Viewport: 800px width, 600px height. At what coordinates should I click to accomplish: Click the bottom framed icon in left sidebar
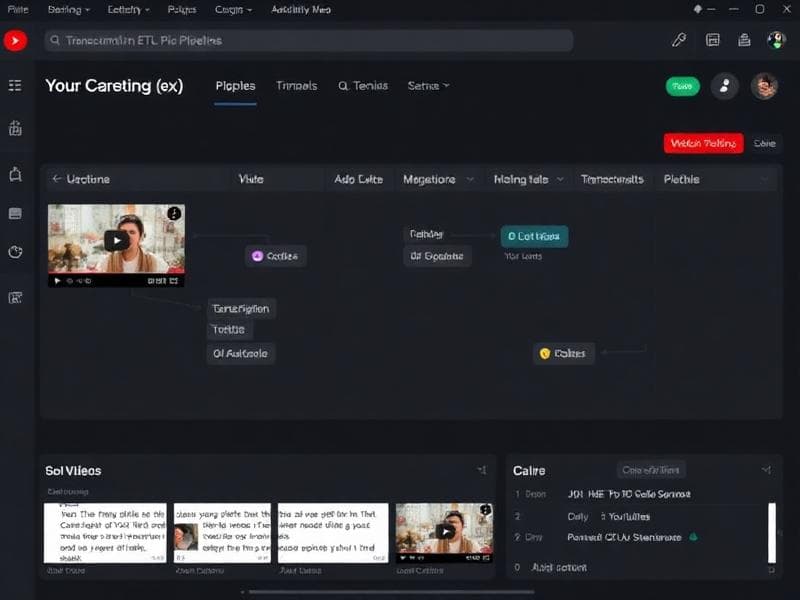pos(15,298)
